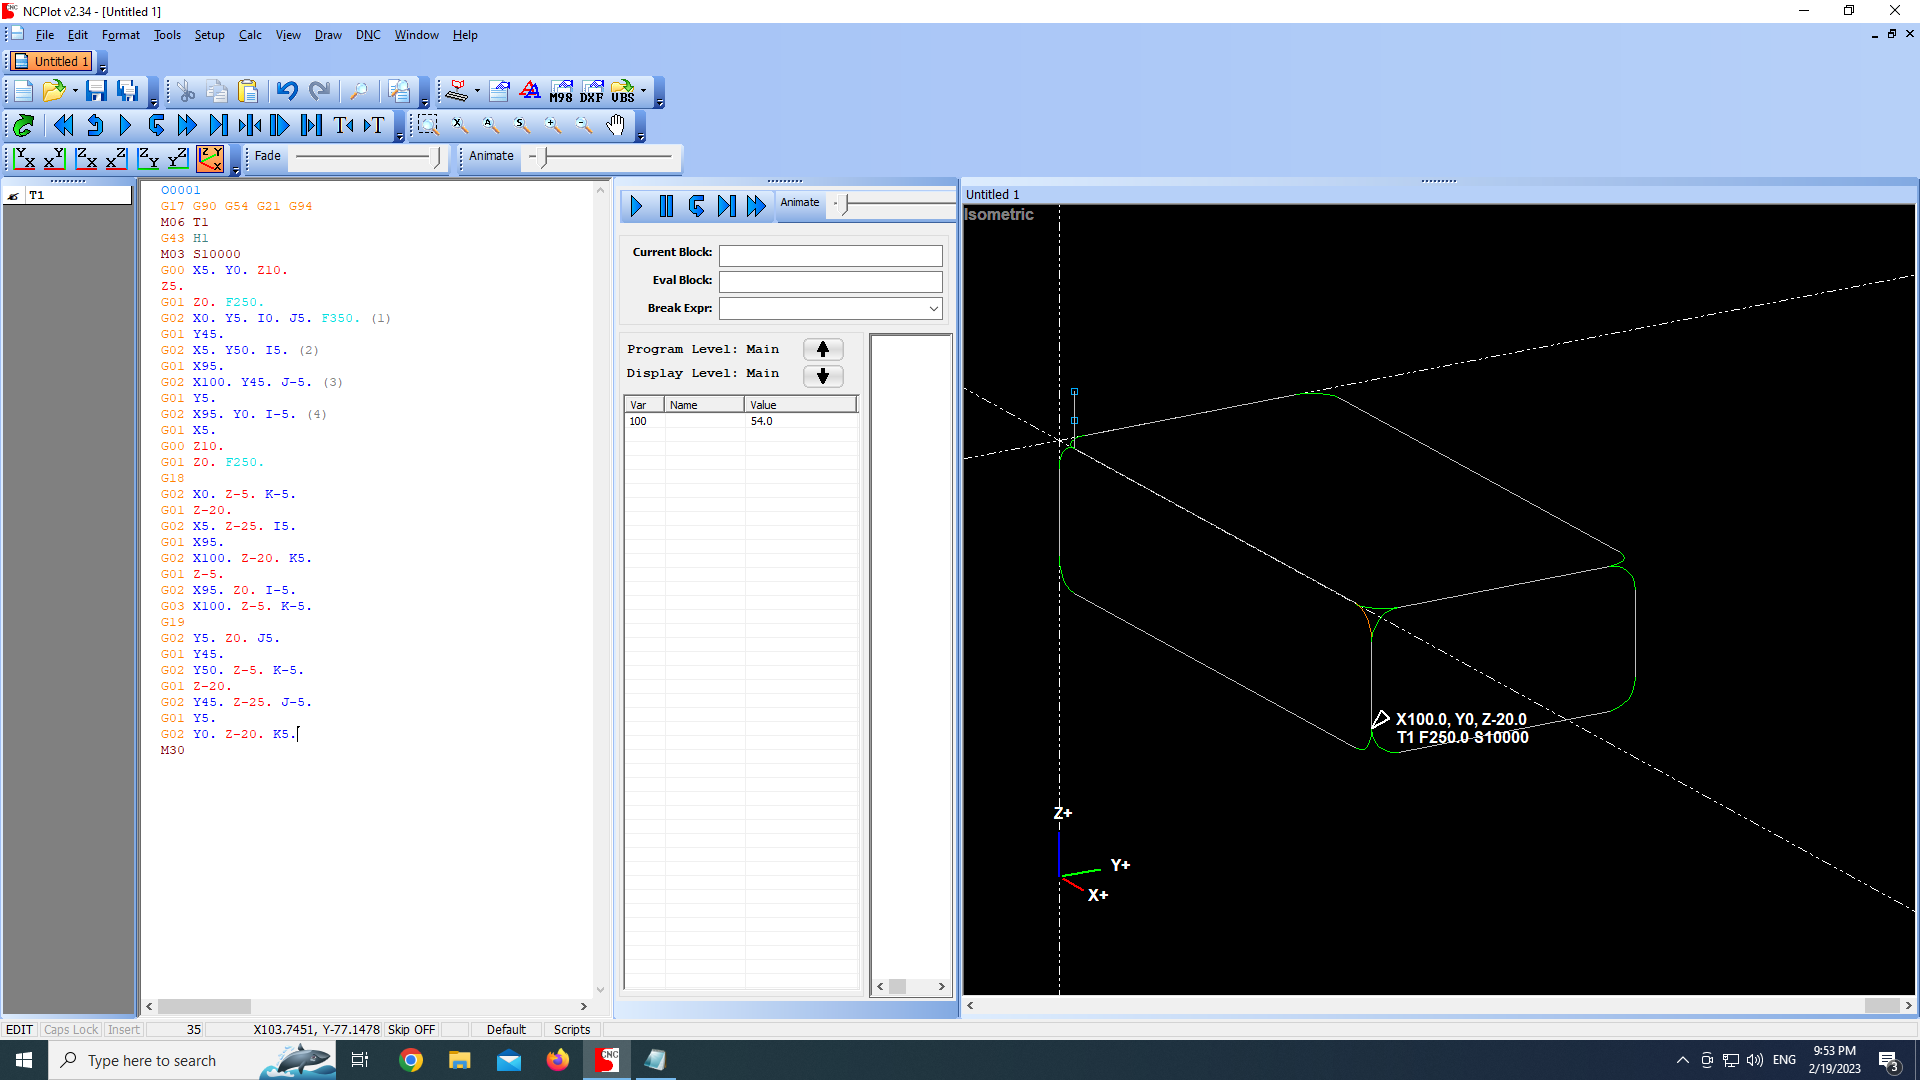Click the green regenerate plot icon
The height and width of the screenshot is (1080, 1920).
point(24,125)
